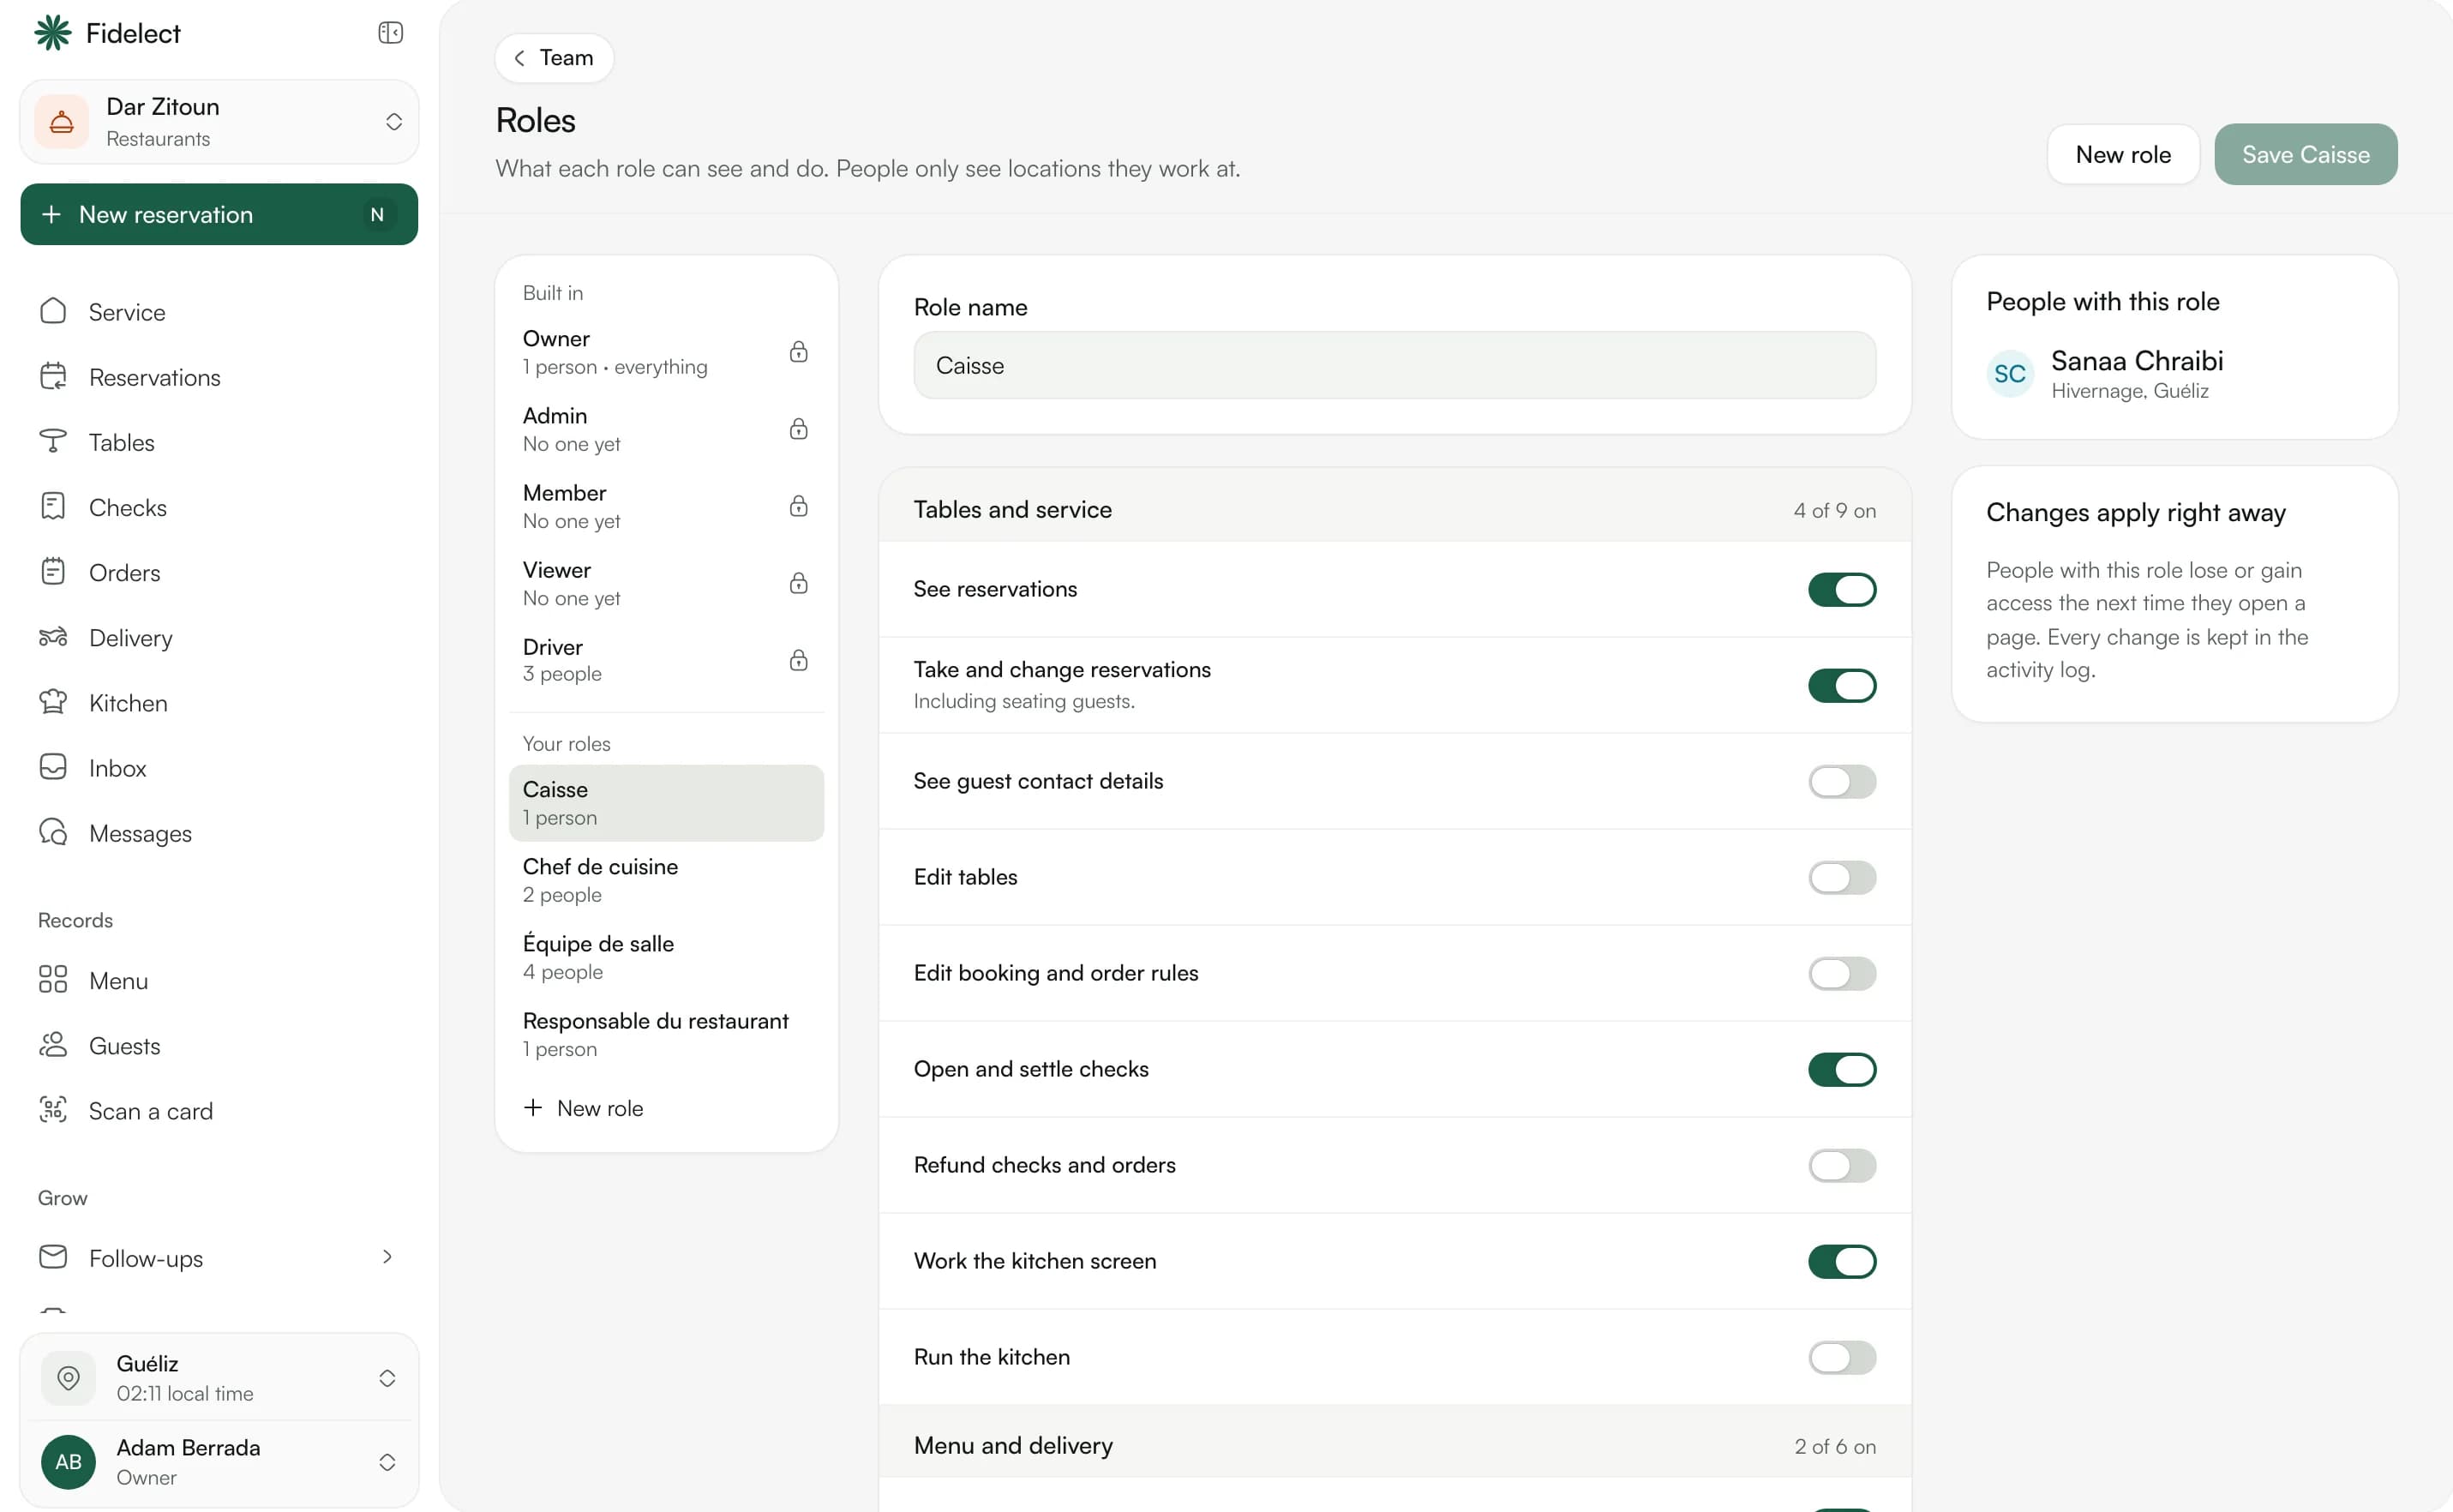Click the Messages chat icon
The height and width of the screenshot is (1512, 2453).
53,832
